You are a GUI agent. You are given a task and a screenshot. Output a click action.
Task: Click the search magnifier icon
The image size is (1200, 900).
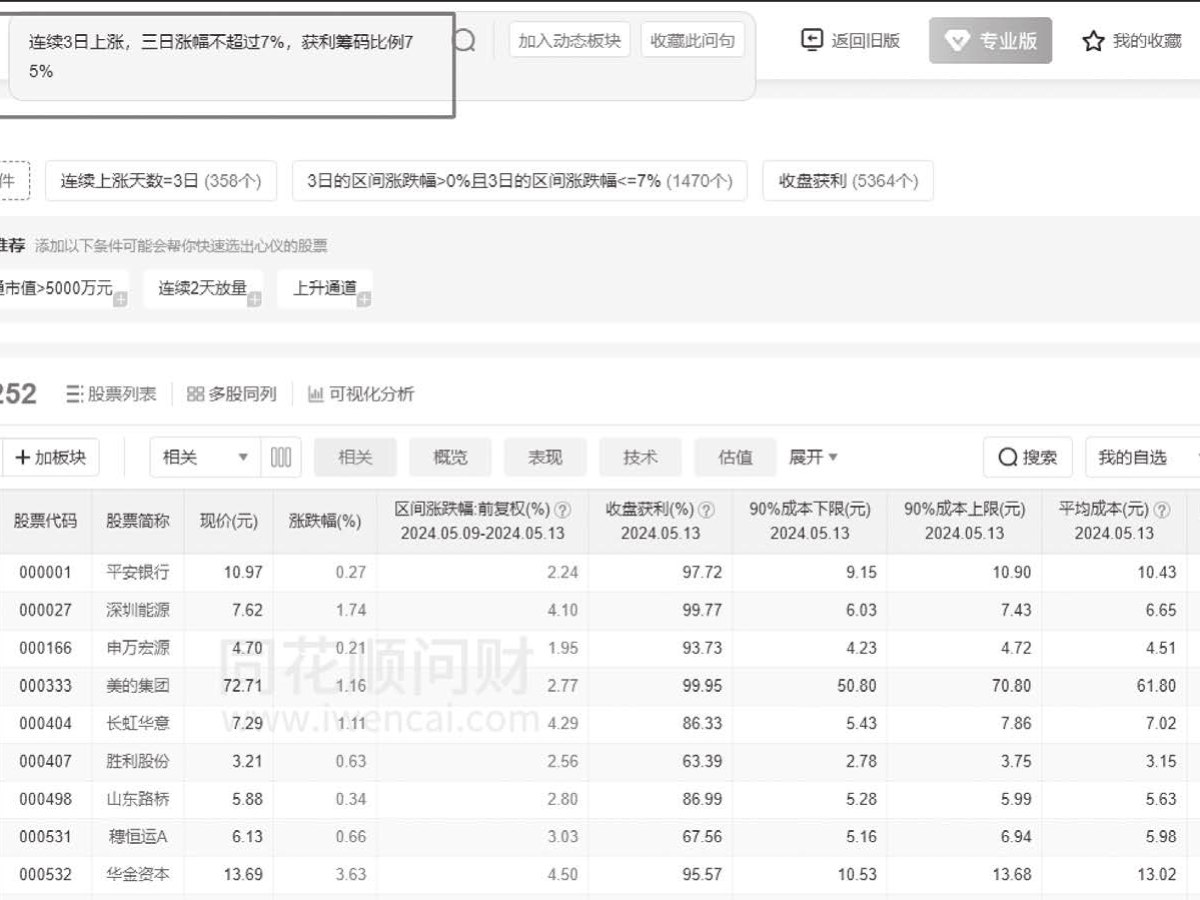[x=465, y=41]
